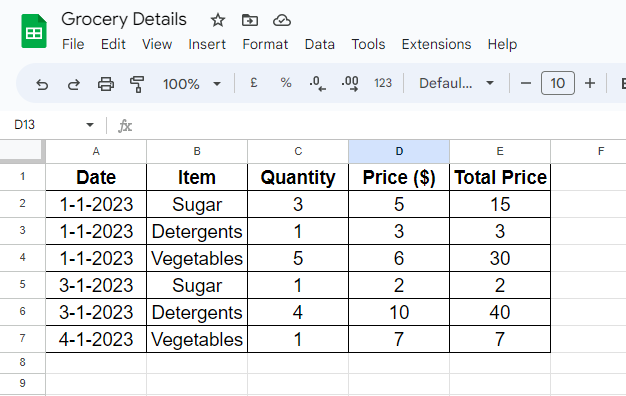This screenshot has width=626, height=396.
Task: Activate the paint format roller icon
Action: coord(137,84)
